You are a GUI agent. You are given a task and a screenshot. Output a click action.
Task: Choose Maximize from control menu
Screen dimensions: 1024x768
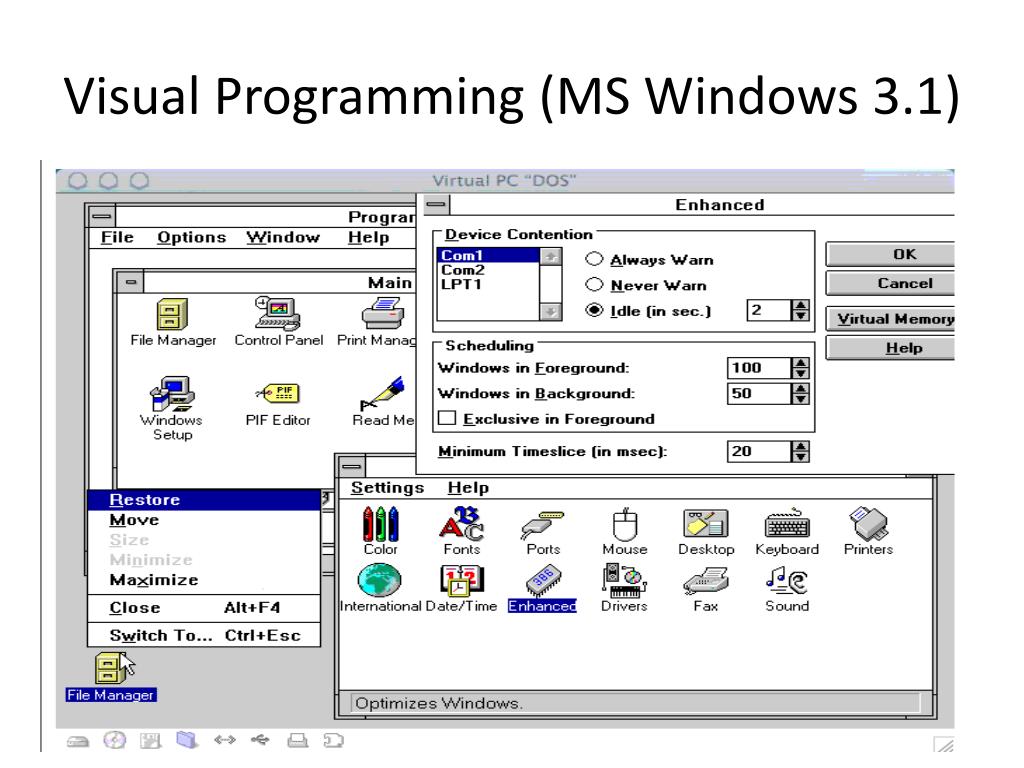tap(204, 580)
